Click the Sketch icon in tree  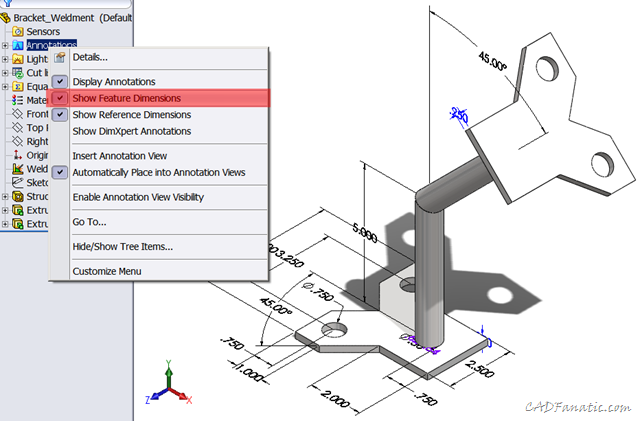click(18, 183)
